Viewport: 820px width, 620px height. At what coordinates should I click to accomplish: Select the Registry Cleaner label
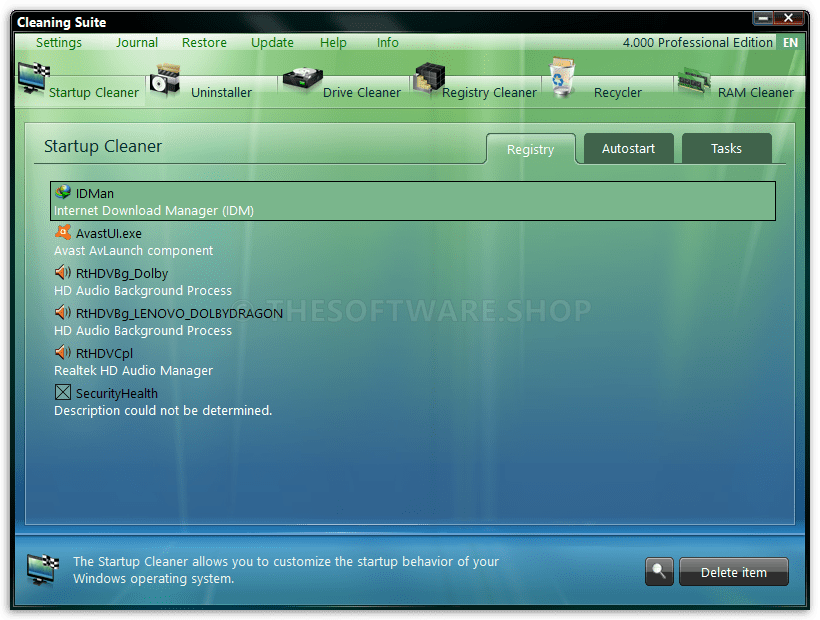(x=489, y=93)
